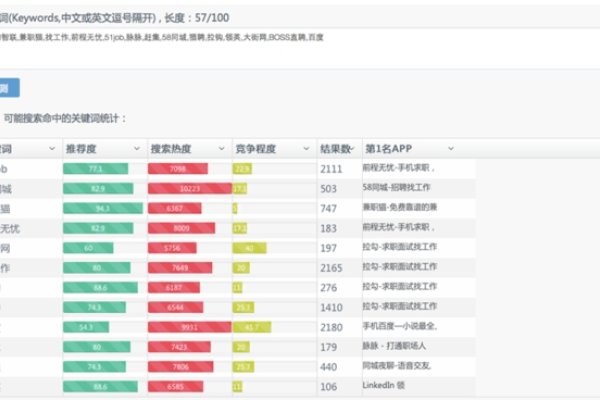Click the yellow 41.7 competition bar
This screenshot has width=600, height=400.
pyautogui.click(x=252, y=327)
